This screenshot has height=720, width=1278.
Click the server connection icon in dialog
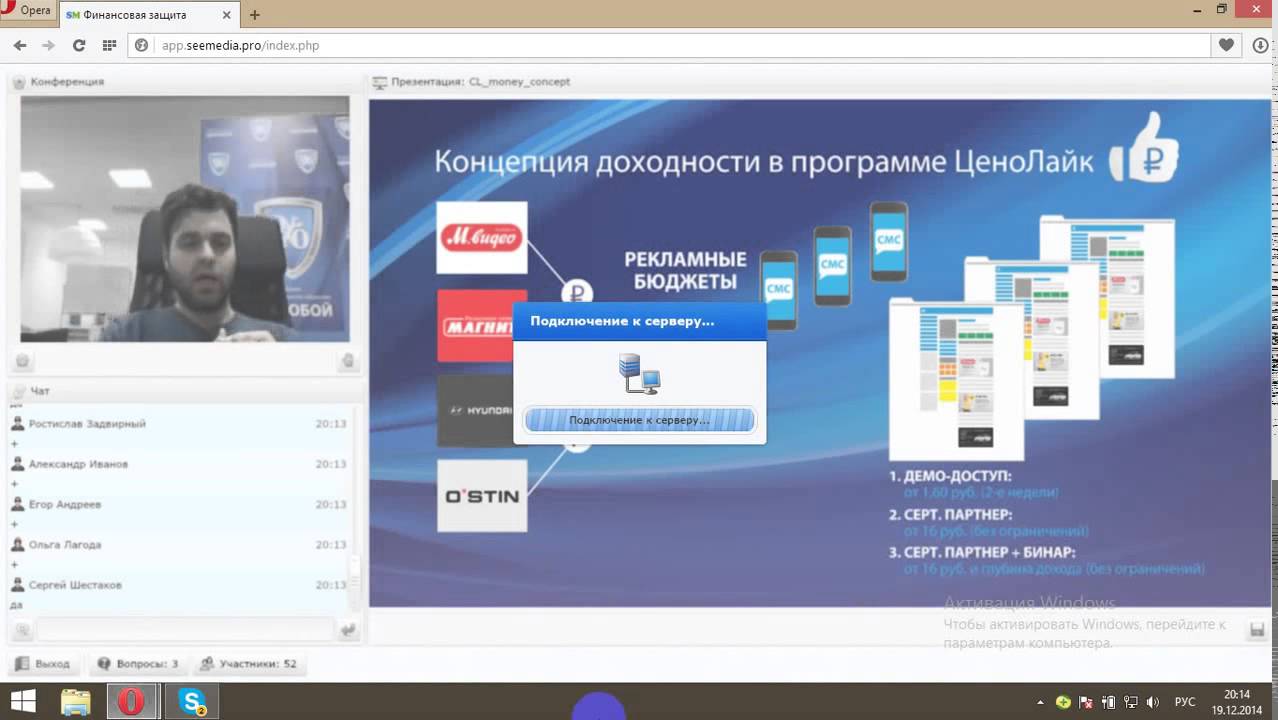(x=640, y=373)
